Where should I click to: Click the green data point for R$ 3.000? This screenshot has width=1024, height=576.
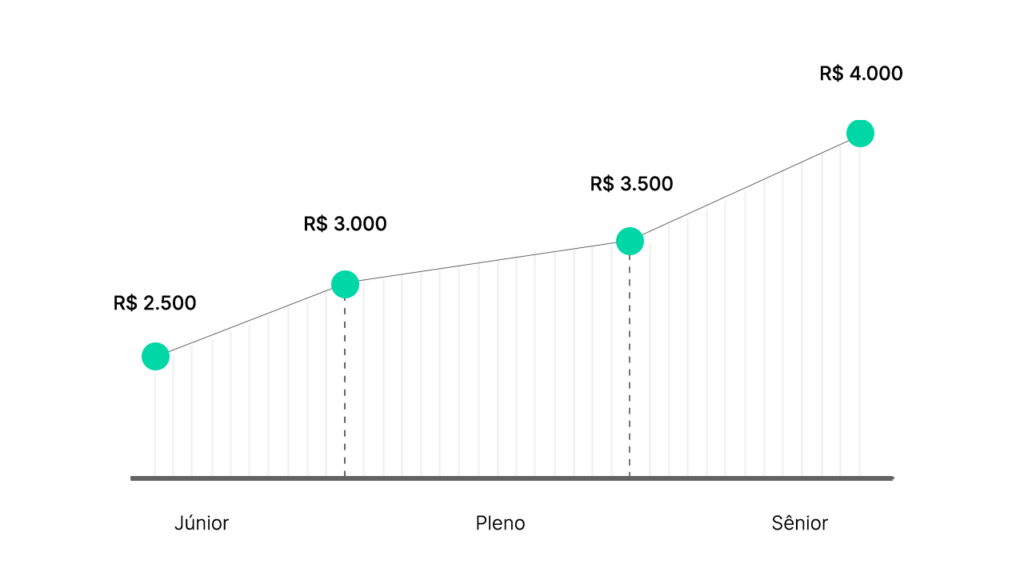coord(345,284)
